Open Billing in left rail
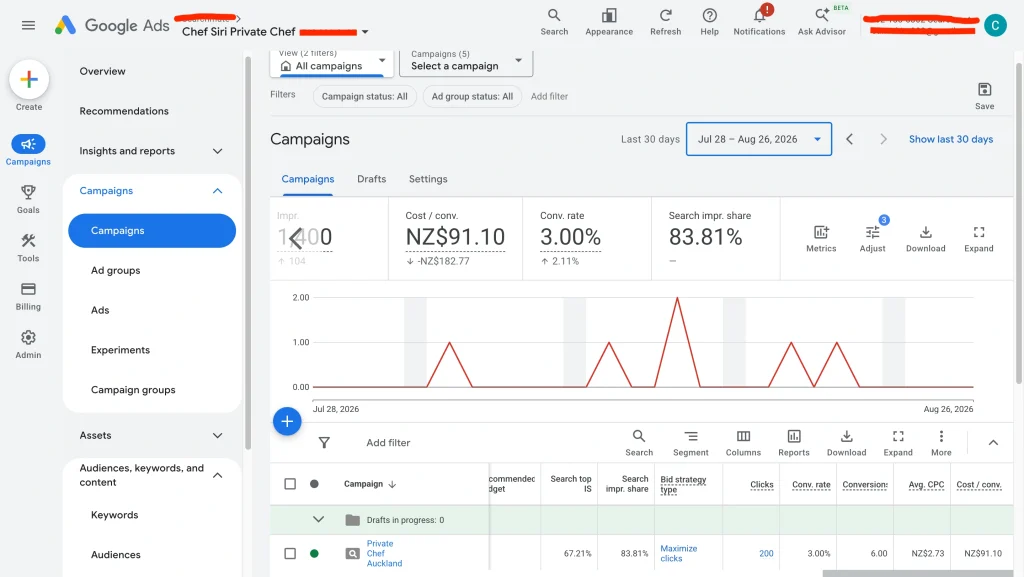Screen dimensions: 1024x577 28,296
